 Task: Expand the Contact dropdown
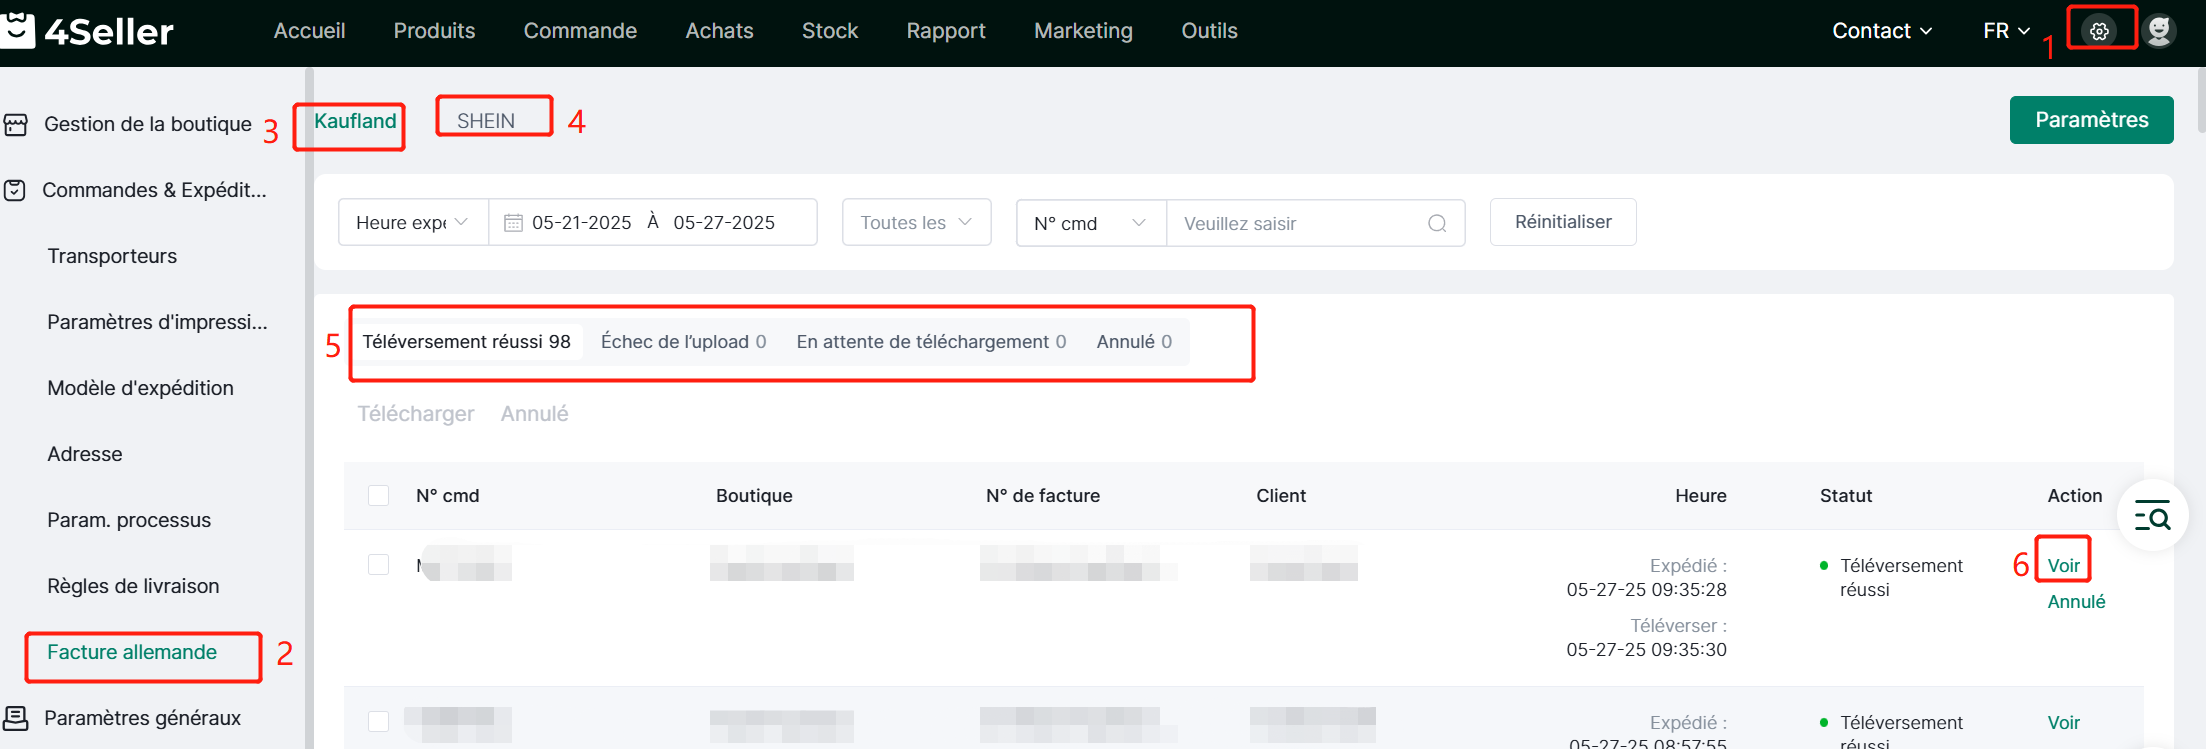1882,31
